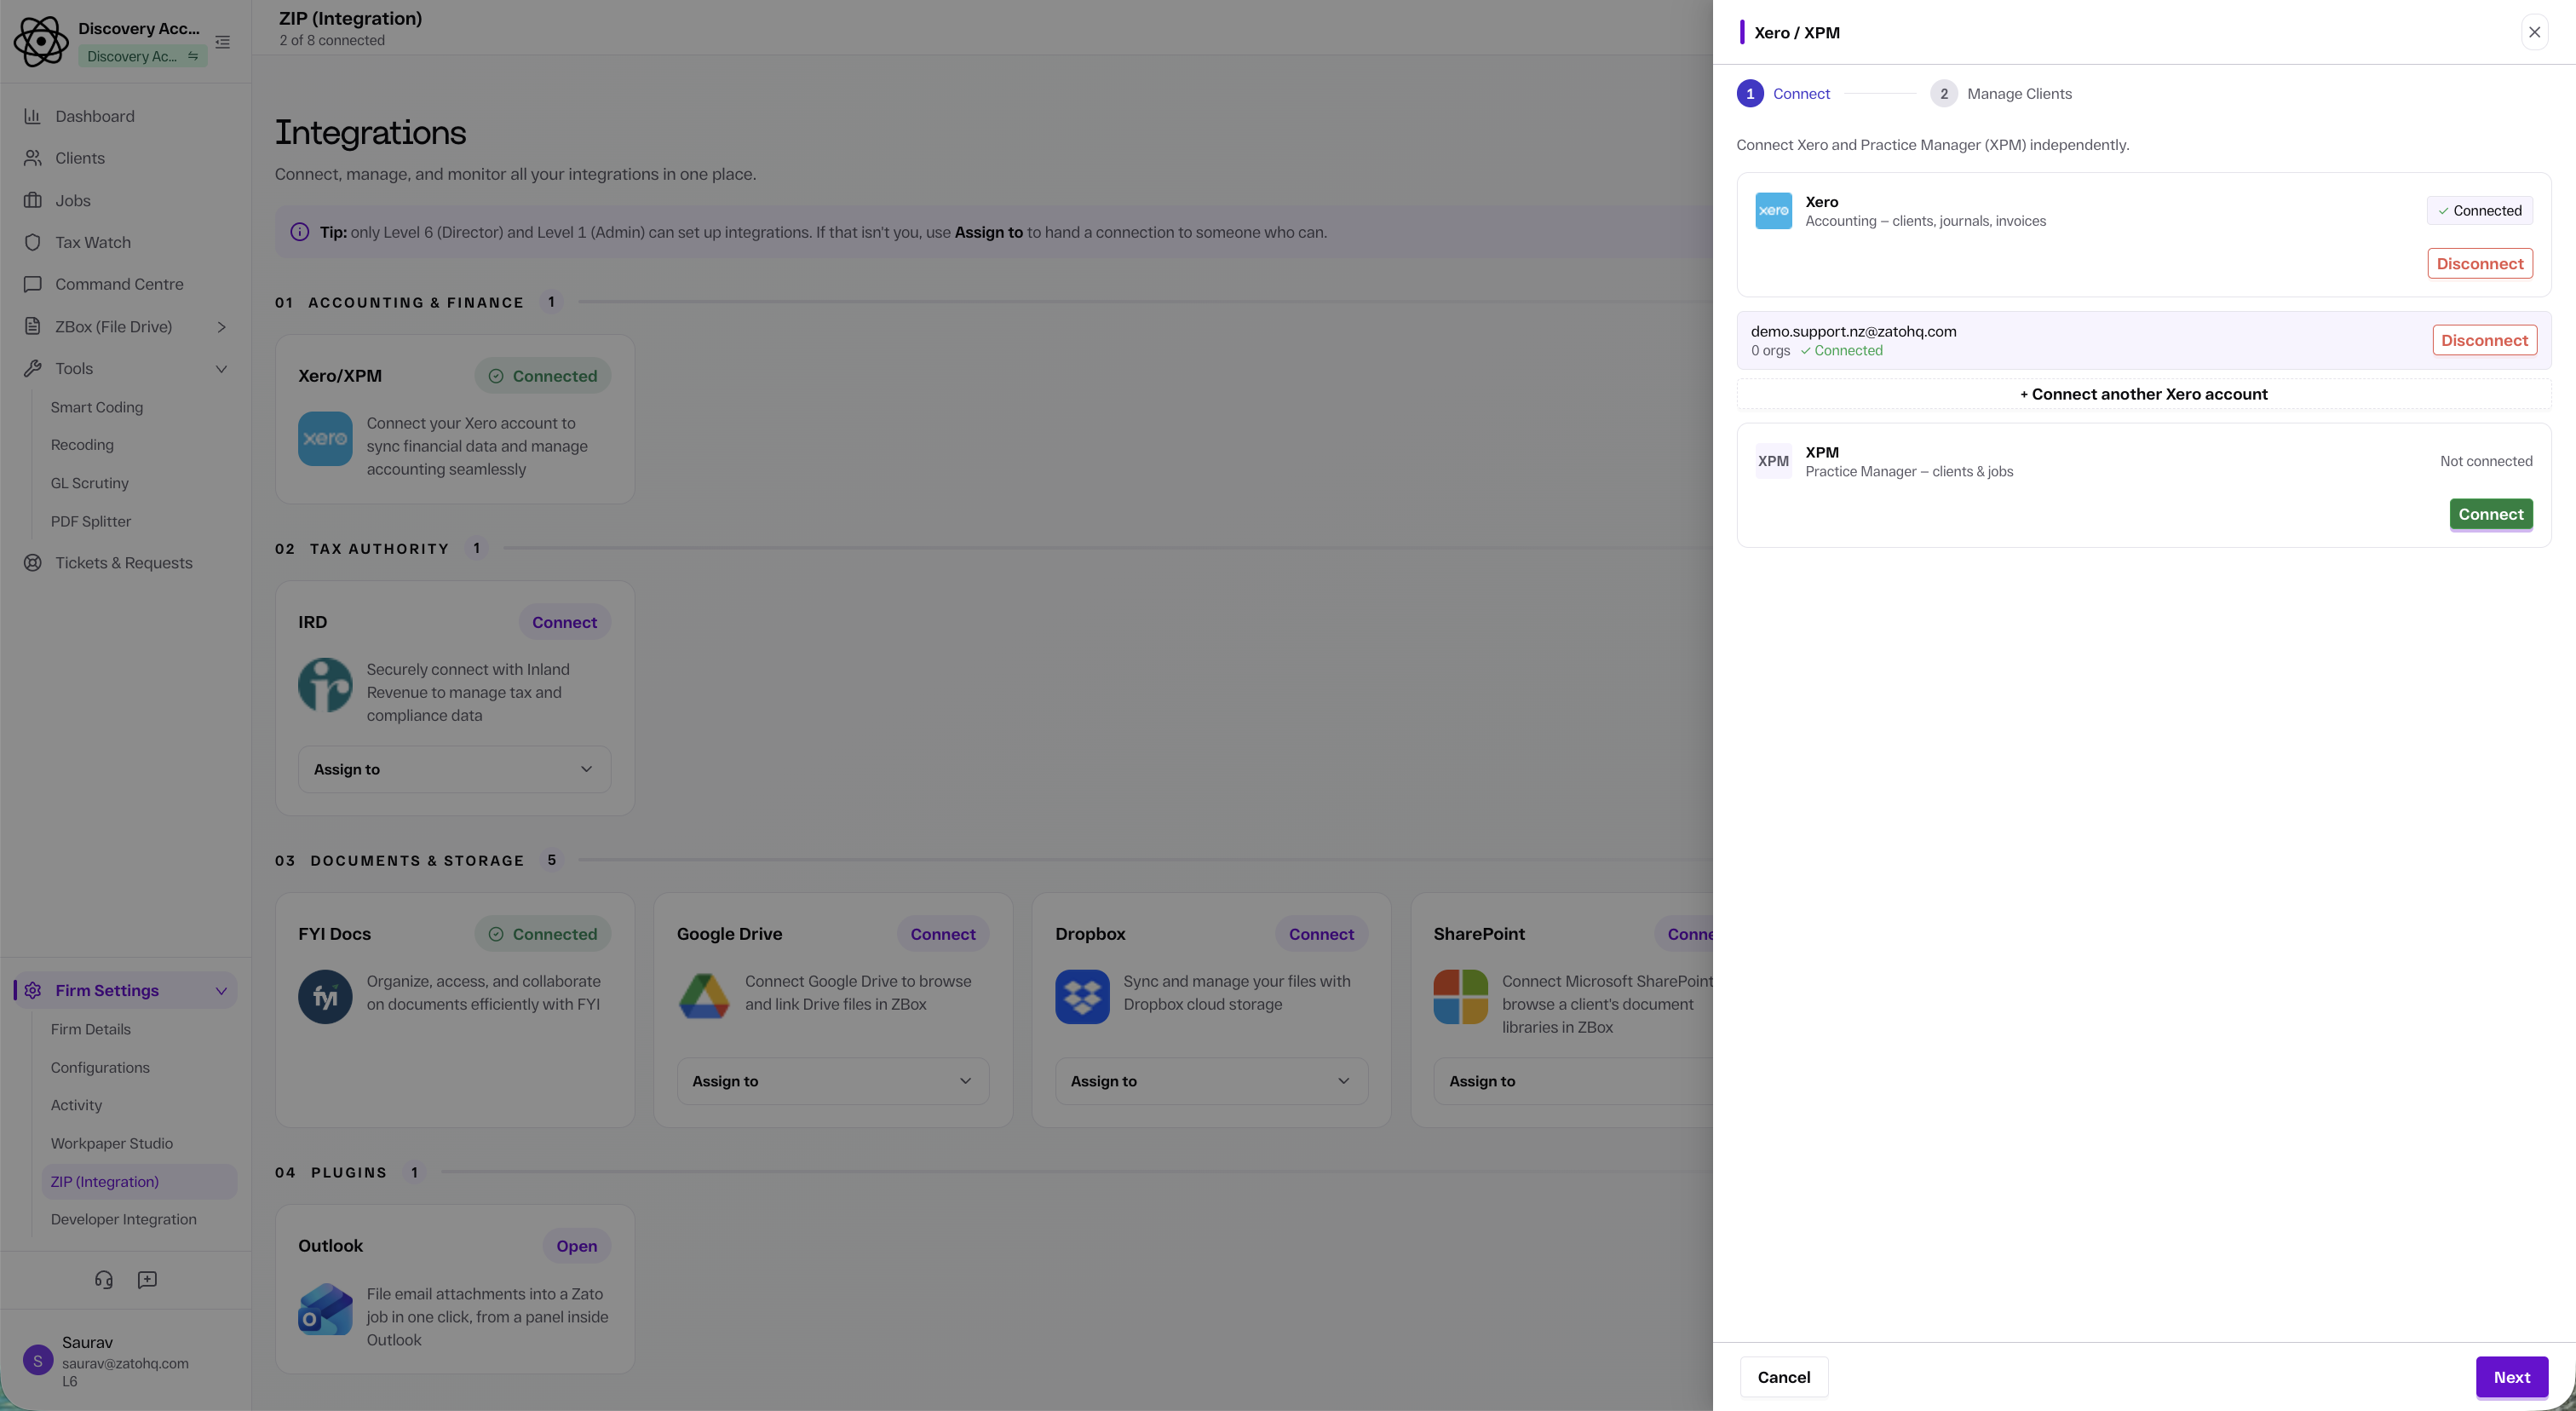
Task: Click the Dropbox logo icon
Action: [x=1082, y=996]
